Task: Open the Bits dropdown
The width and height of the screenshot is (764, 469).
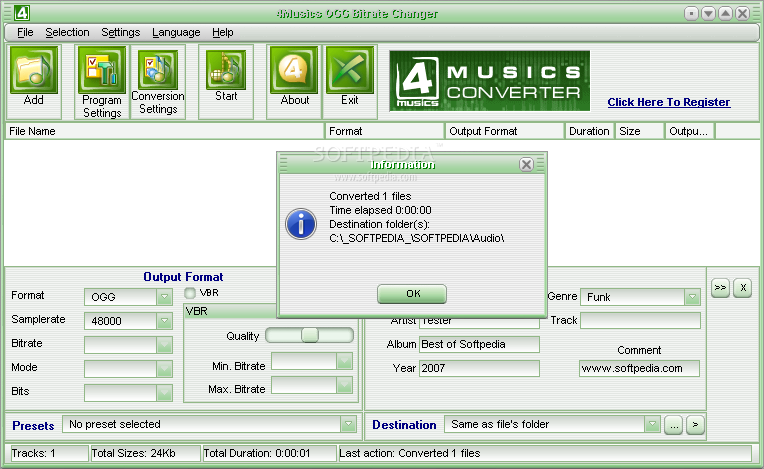Action: tap(164, 393)
